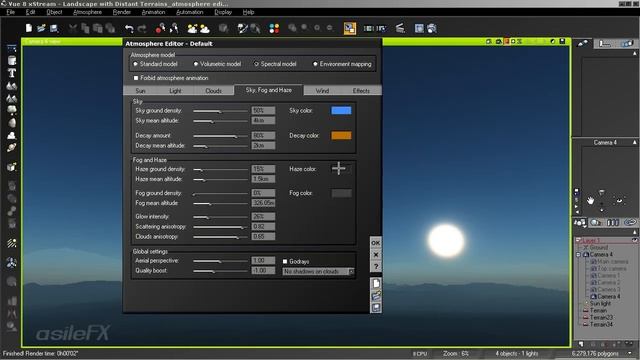Select the Text tool in left sidebar
This screenshot has height=360, width=640.
12,73
